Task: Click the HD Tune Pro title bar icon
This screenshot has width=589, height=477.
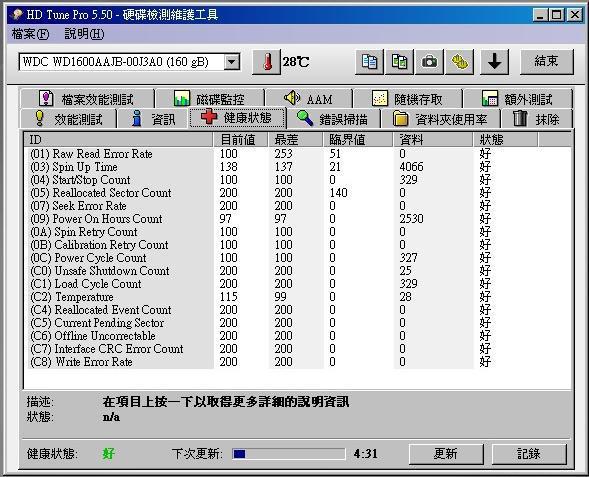Action: coord(17,15)
